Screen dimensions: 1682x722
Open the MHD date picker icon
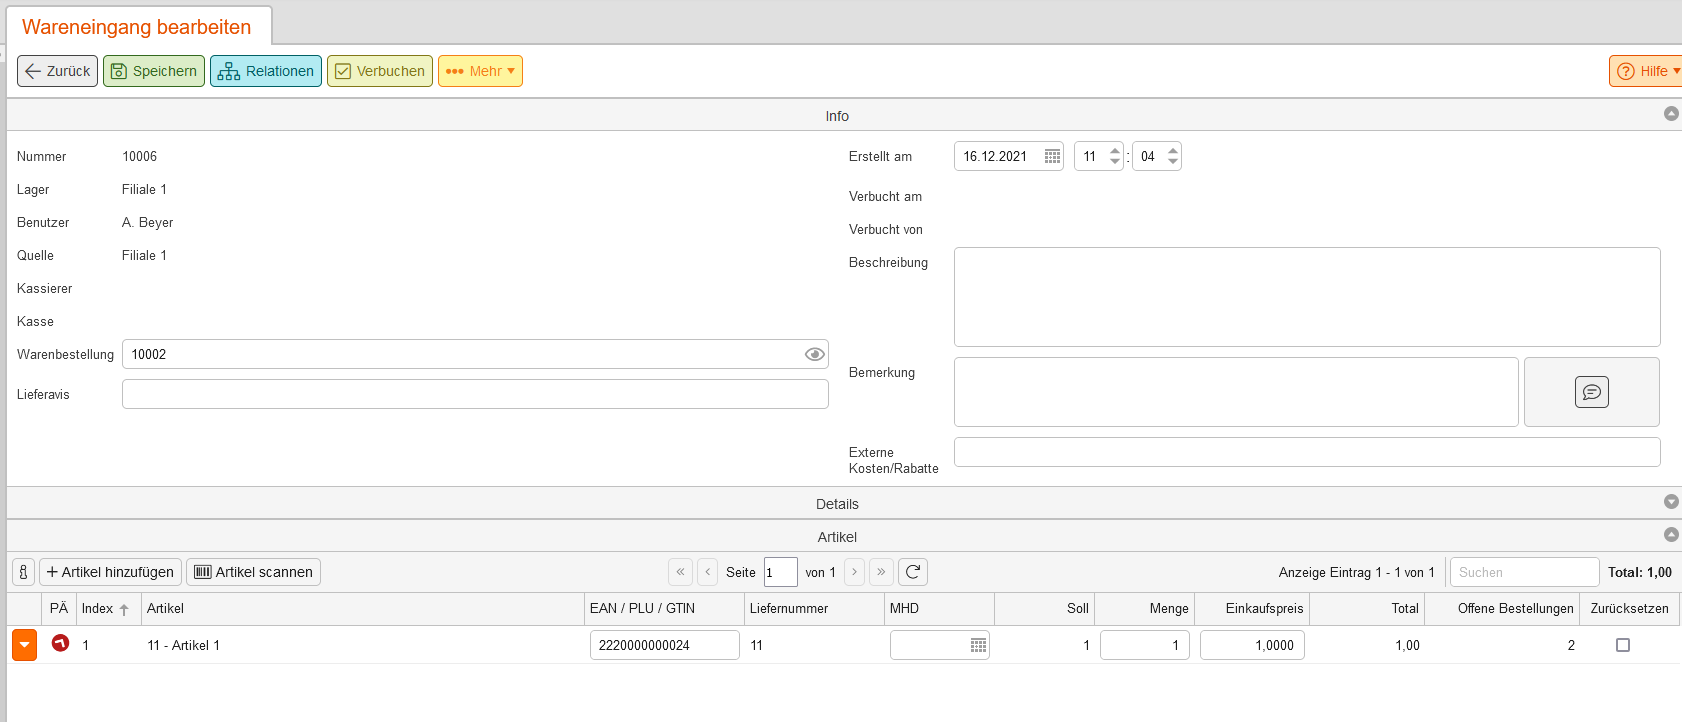(x=978, y=646)
